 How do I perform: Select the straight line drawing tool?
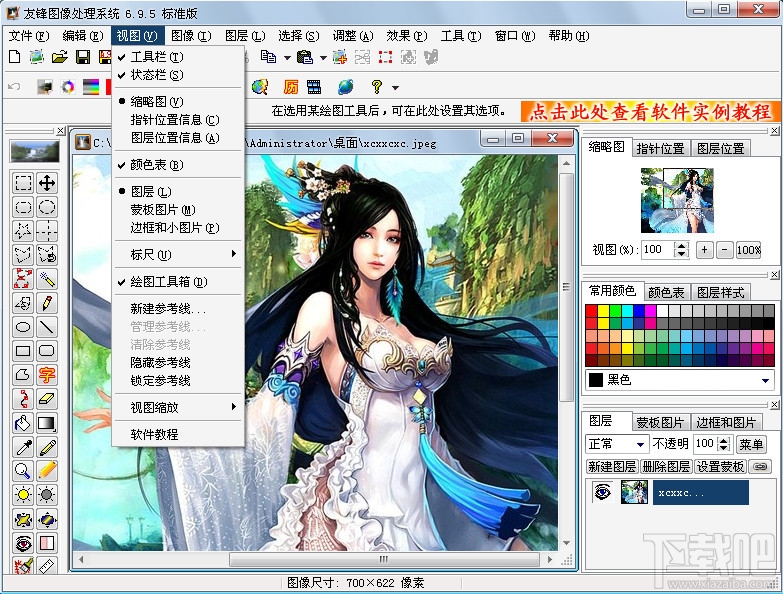click(47, 327)
